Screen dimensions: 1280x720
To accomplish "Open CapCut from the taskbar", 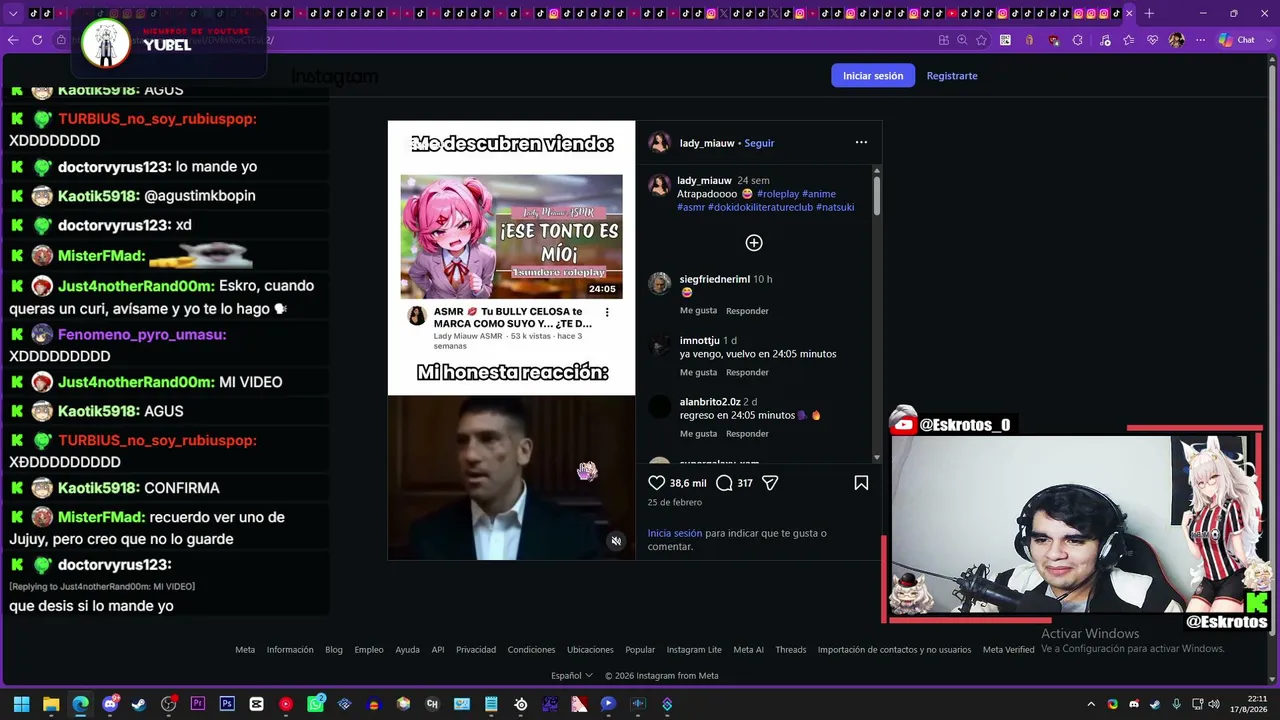I will (x=256, y=704).
